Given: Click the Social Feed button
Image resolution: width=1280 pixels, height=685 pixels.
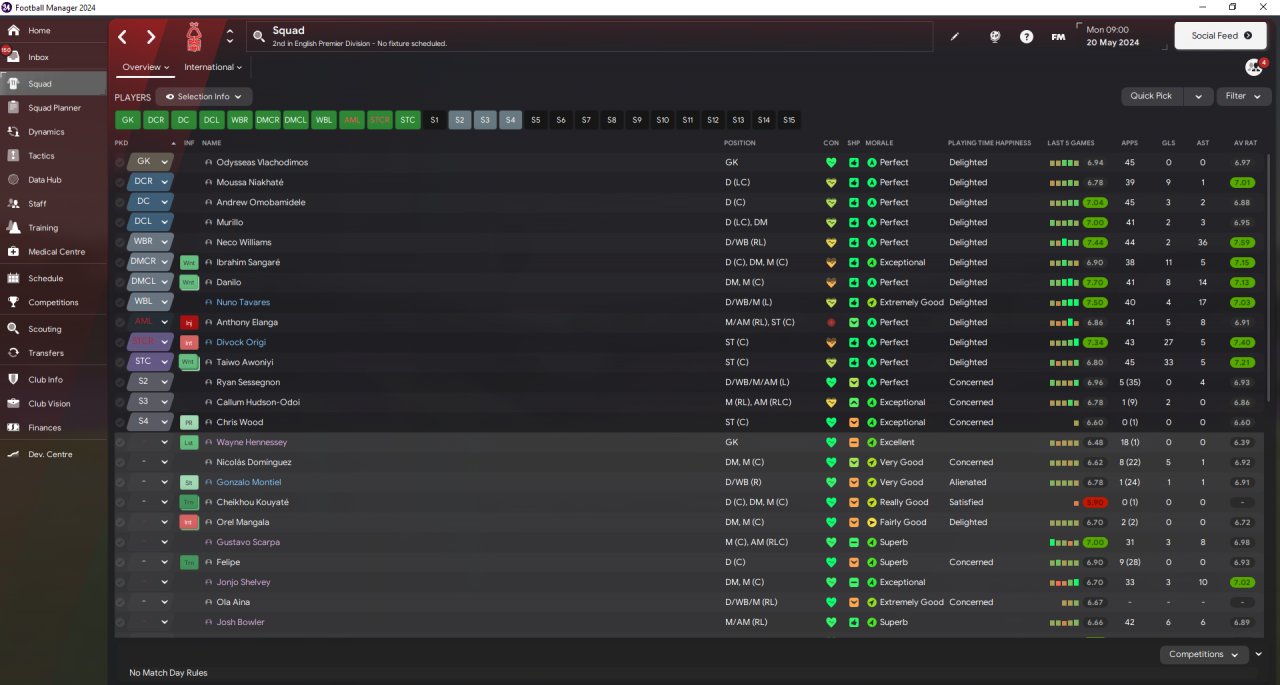Looking at the screenshot, I should pyautogui.click(x=1220, y=36).
